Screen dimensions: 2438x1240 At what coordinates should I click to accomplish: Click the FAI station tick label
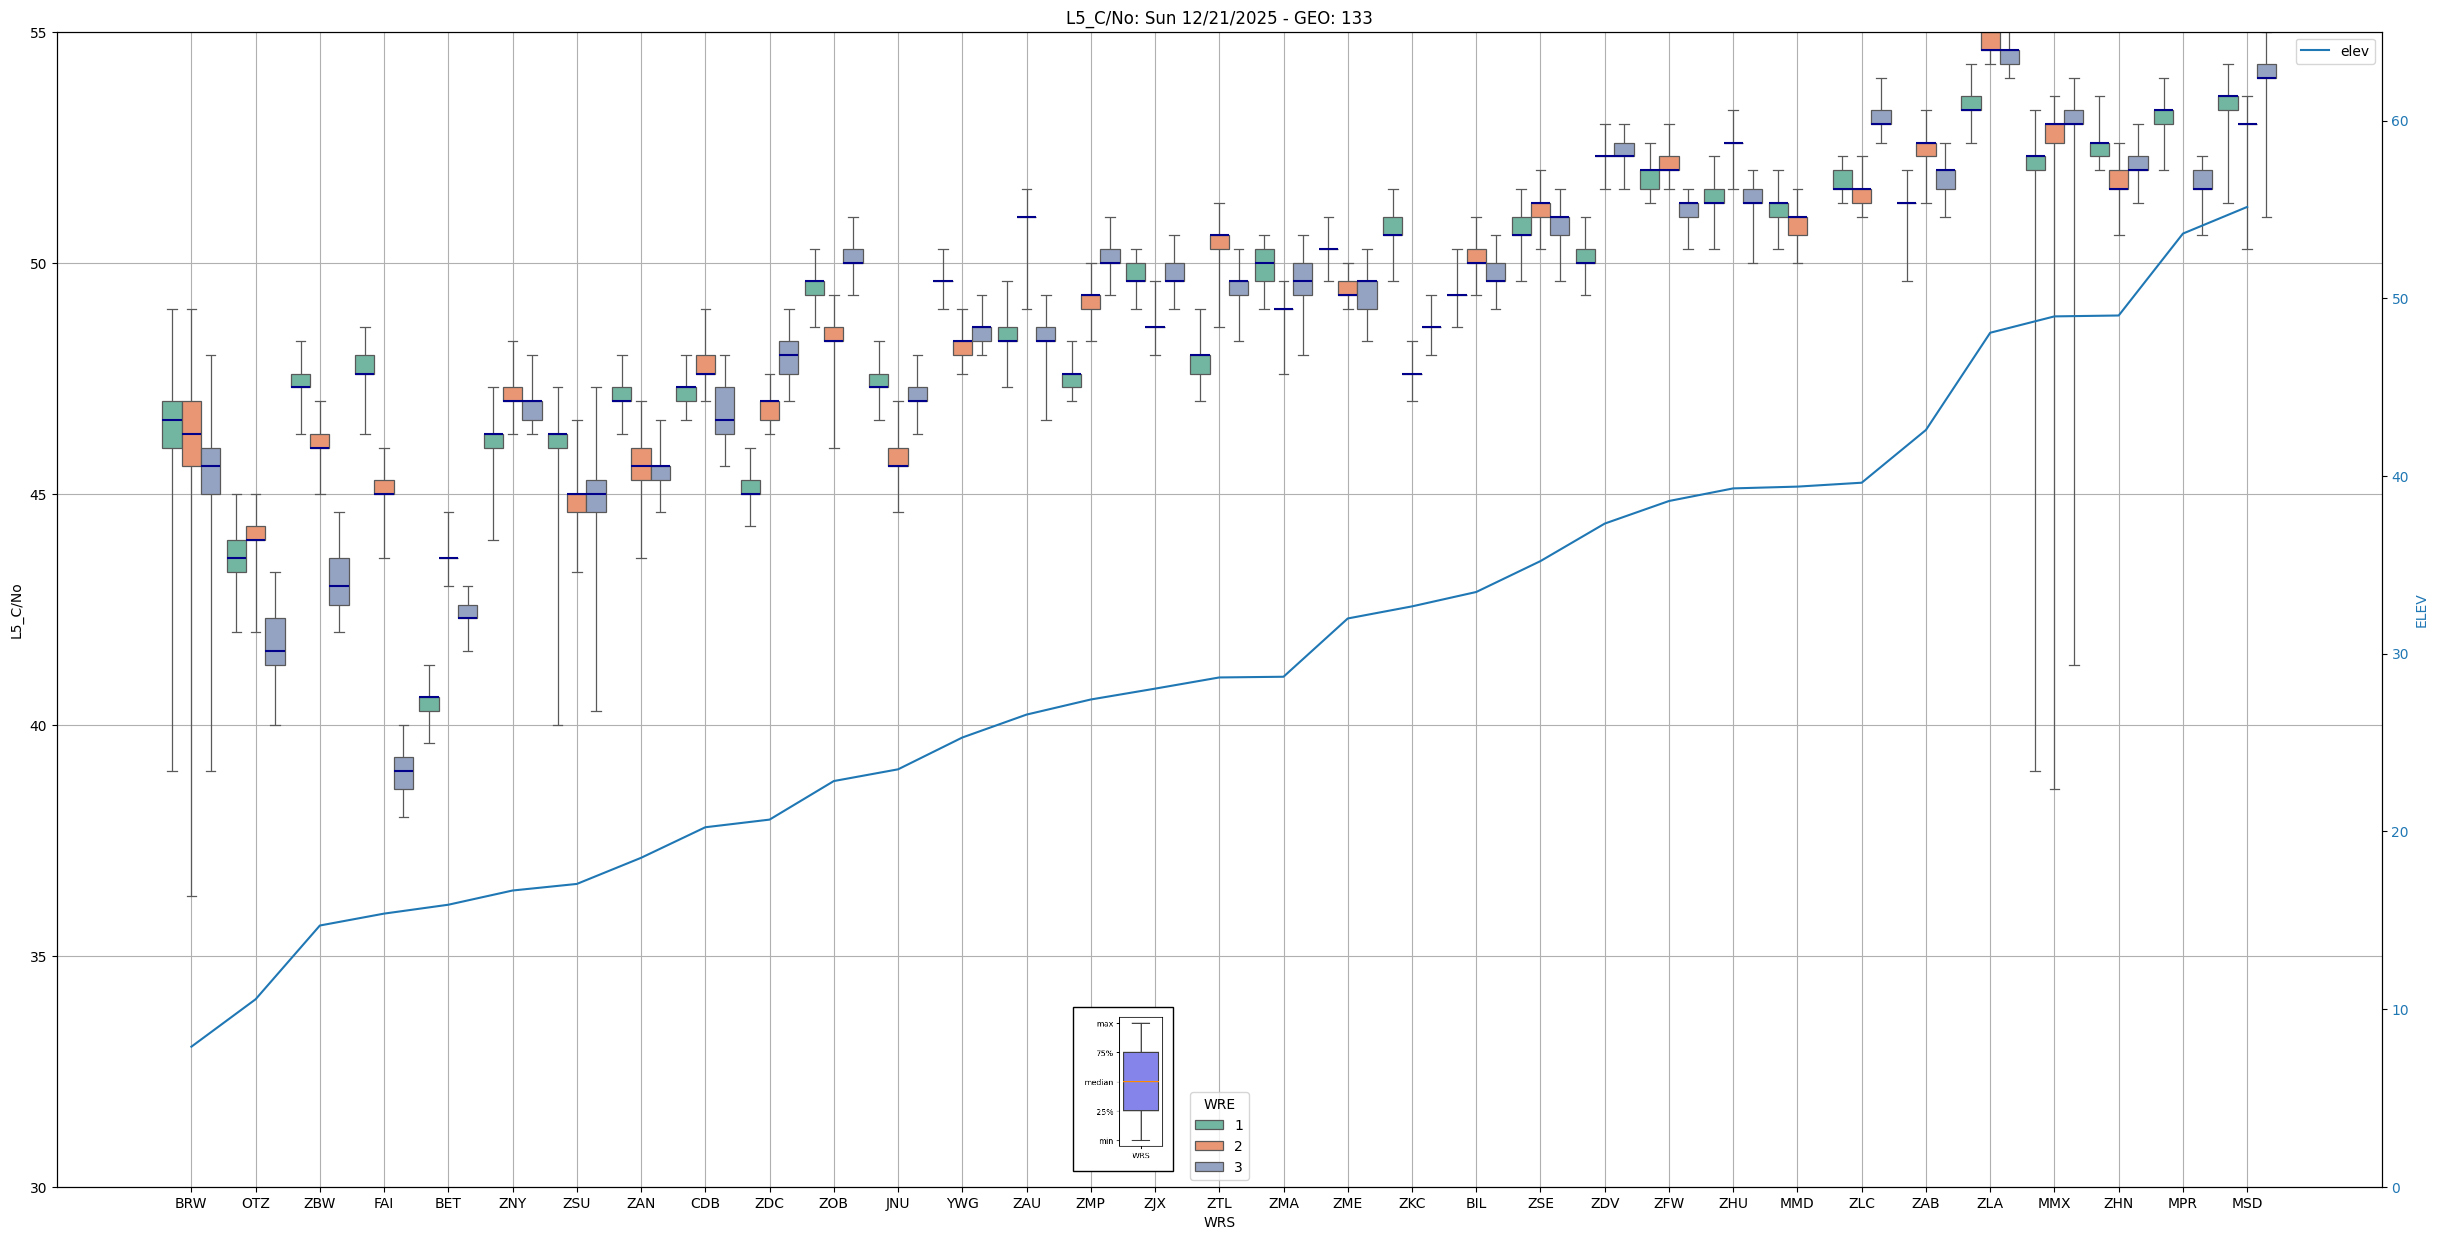click(383, 1203)
